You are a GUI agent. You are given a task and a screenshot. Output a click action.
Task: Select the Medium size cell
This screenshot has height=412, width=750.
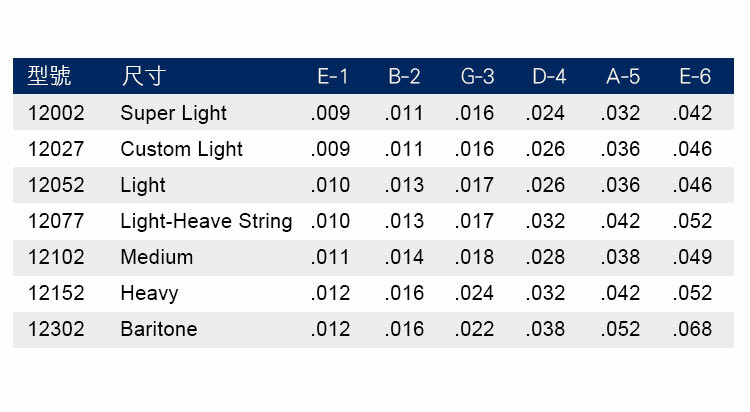coord(156,257)
